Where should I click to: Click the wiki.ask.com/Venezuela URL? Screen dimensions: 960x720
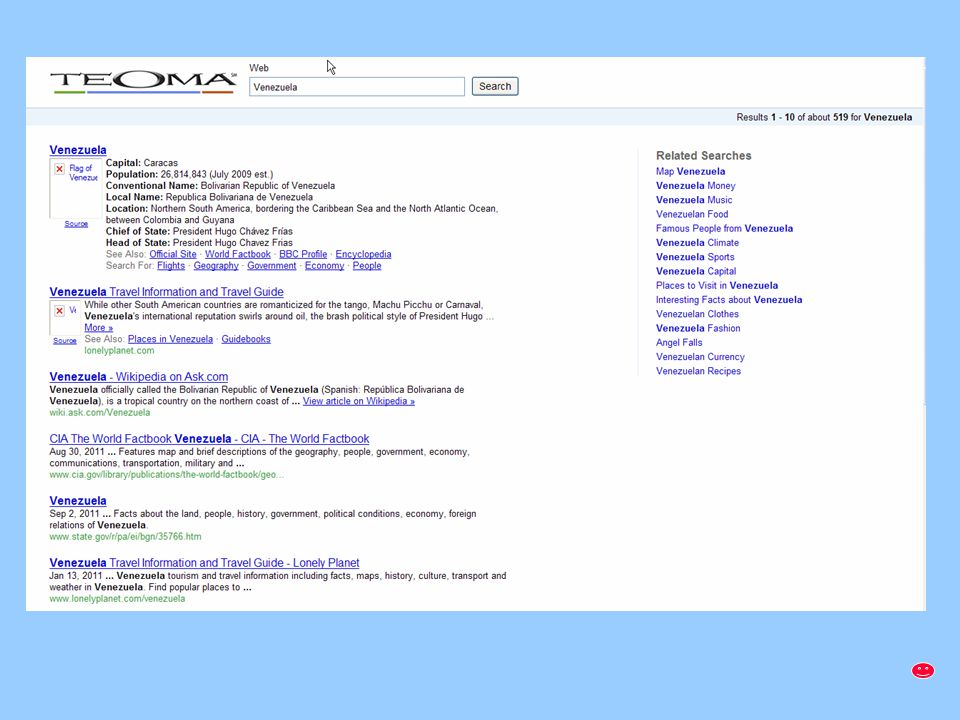point(100,413)
